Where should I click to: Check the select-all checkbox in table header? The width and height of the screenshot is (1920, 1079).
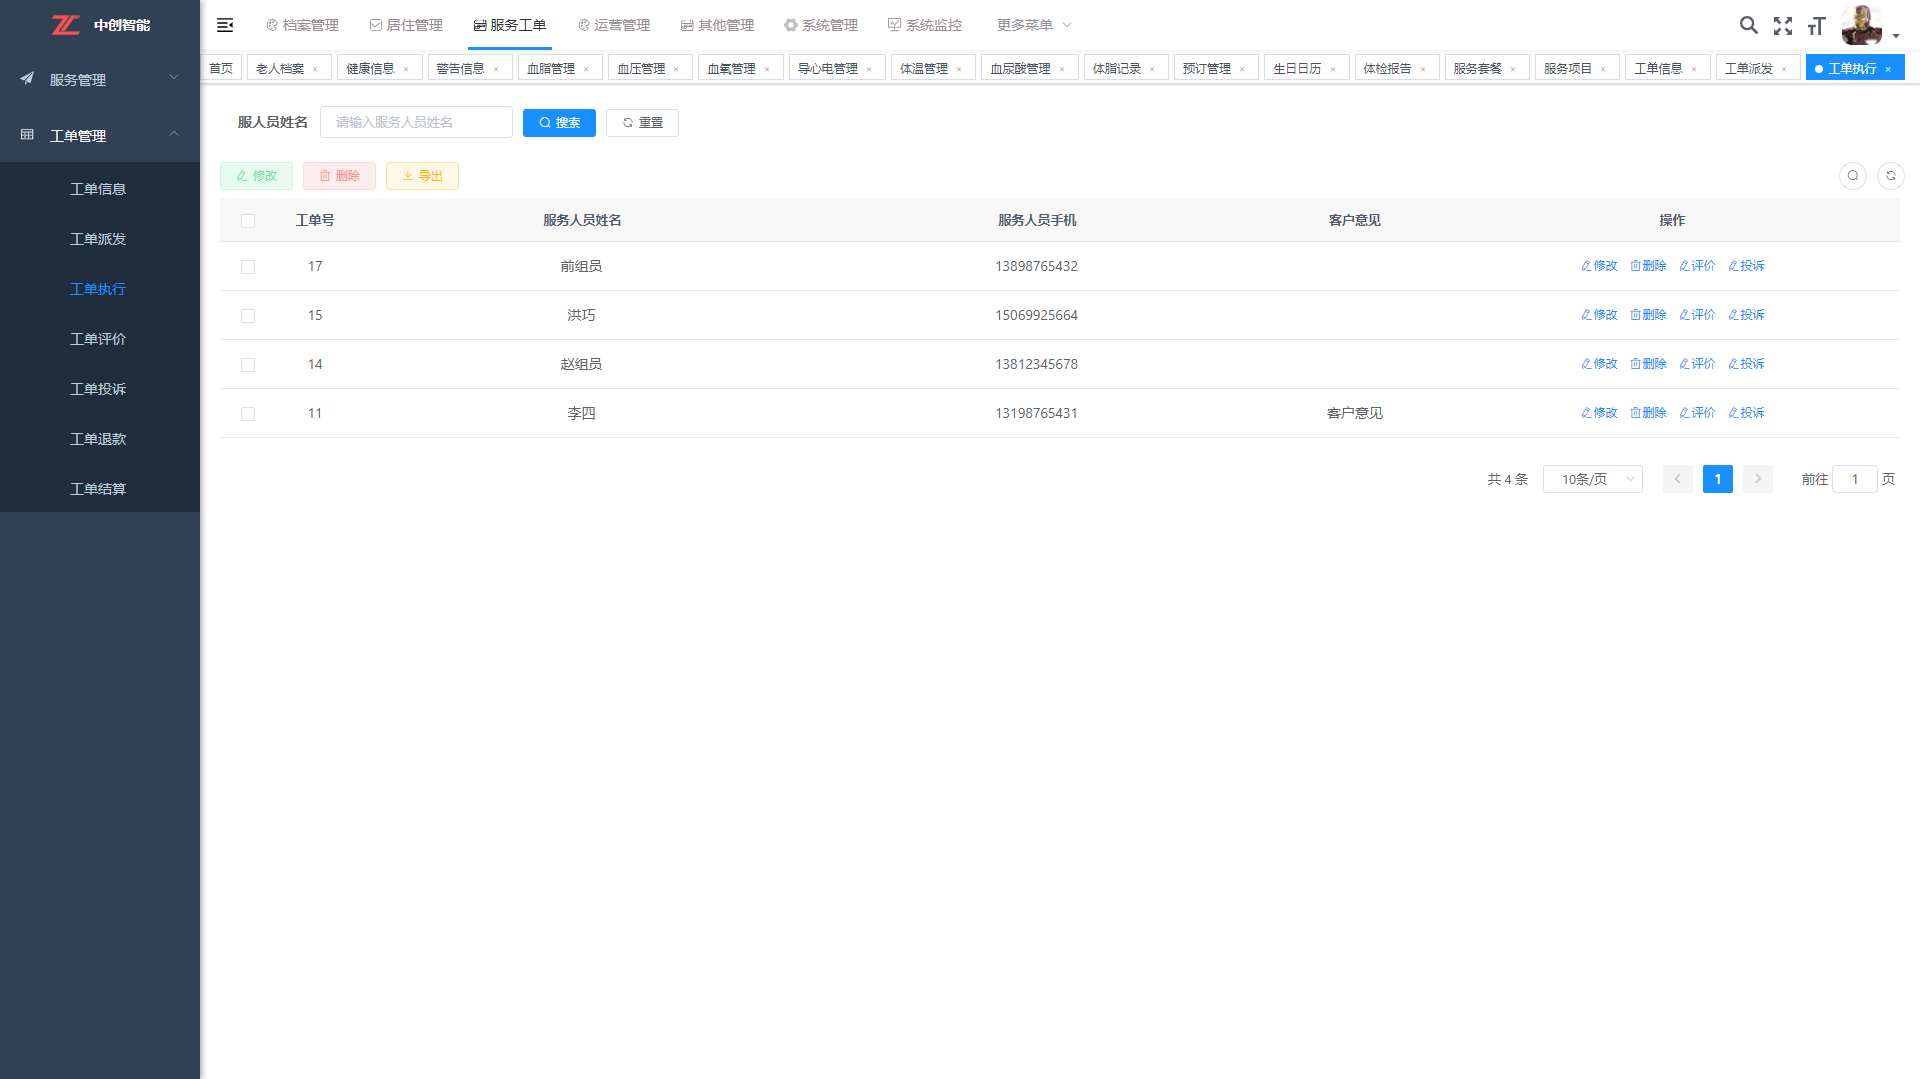(248, 221)
